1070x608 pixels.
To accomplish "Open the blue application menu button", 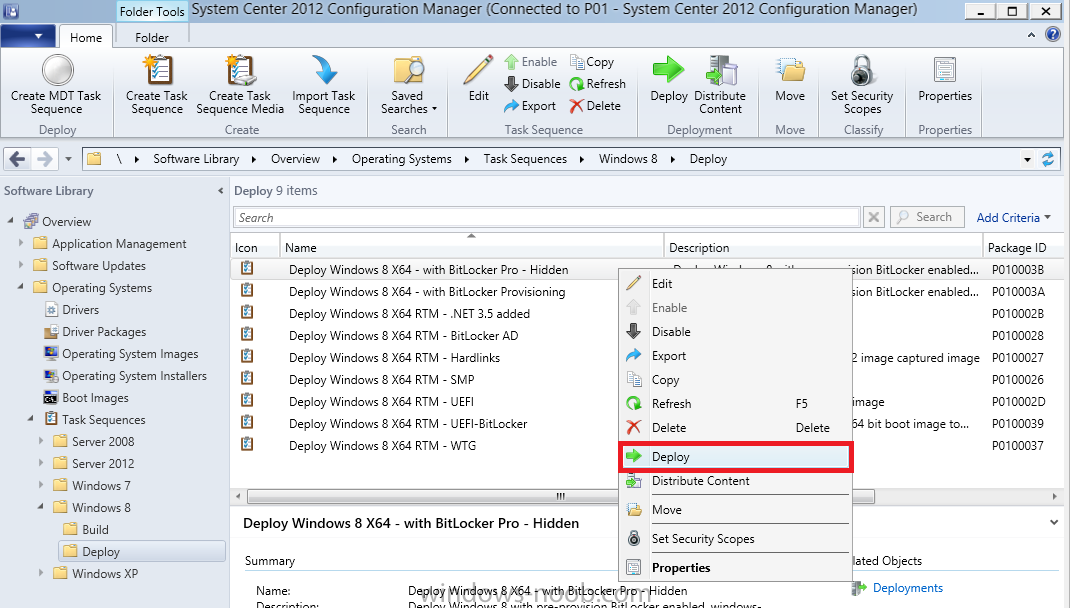I will [x=28, y=36].
